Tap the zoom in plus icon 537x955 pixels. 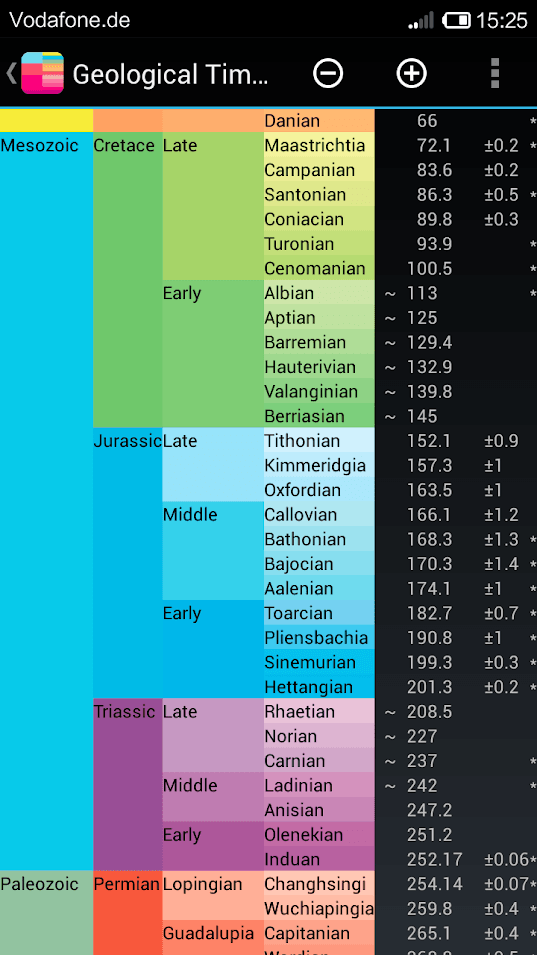click(x=412, y=74)
